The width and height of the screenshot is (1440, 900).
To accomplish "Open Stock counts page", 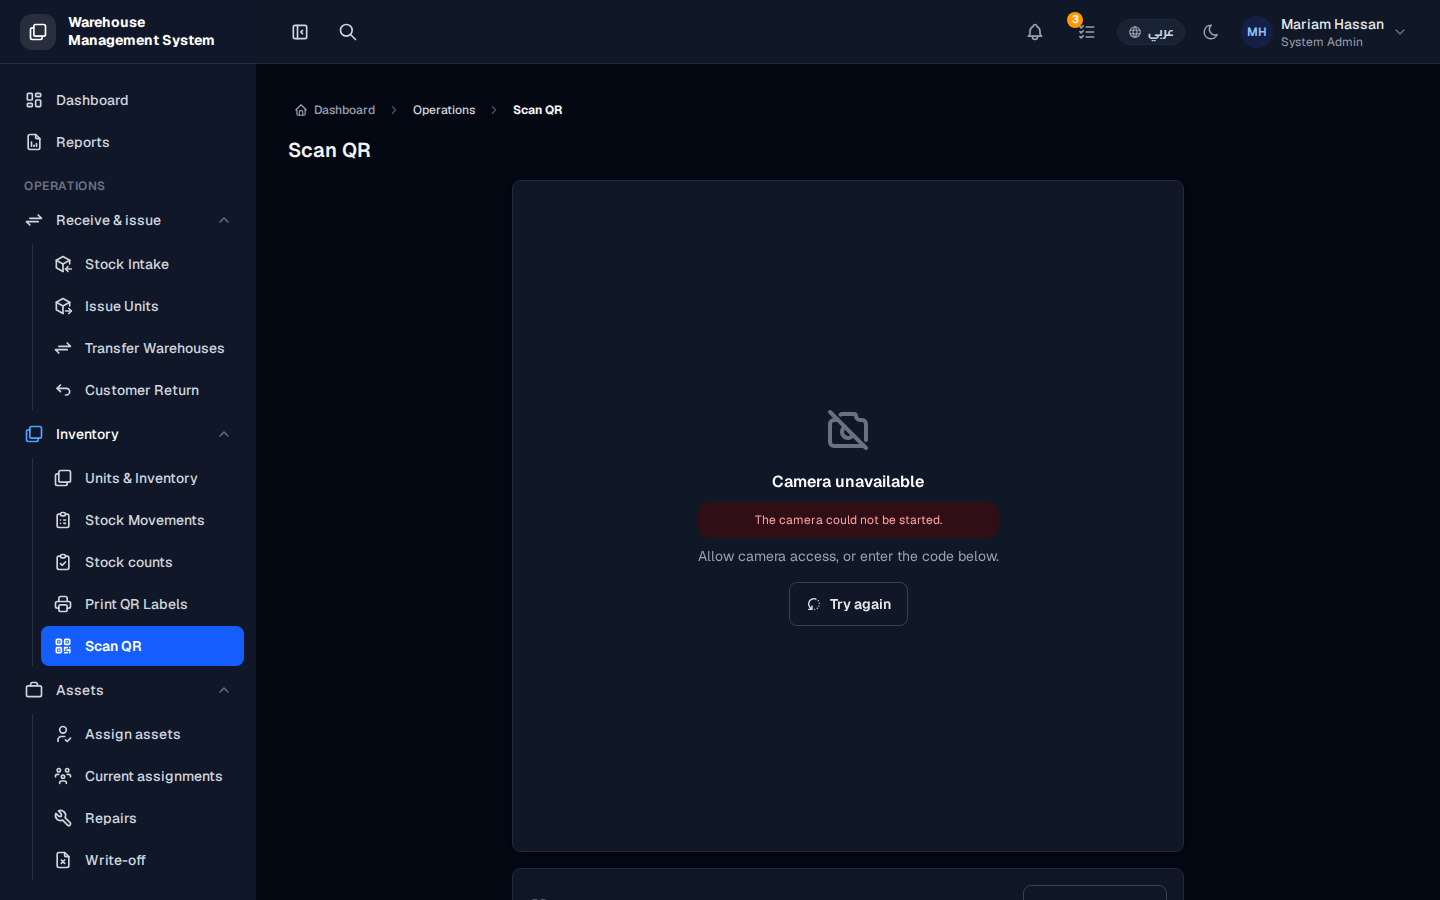I will 142,562.
